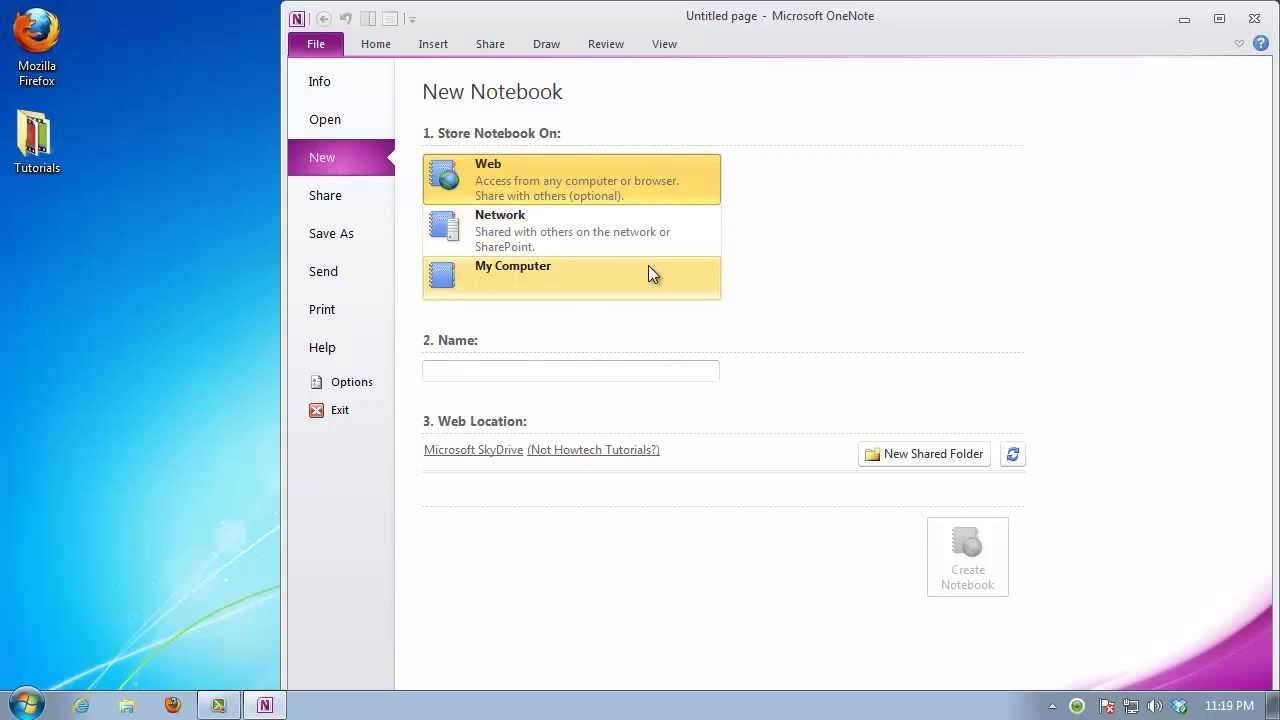1280x720 pixels.
Task: Choose Network as notebook storage location
Action: point(571,230)
